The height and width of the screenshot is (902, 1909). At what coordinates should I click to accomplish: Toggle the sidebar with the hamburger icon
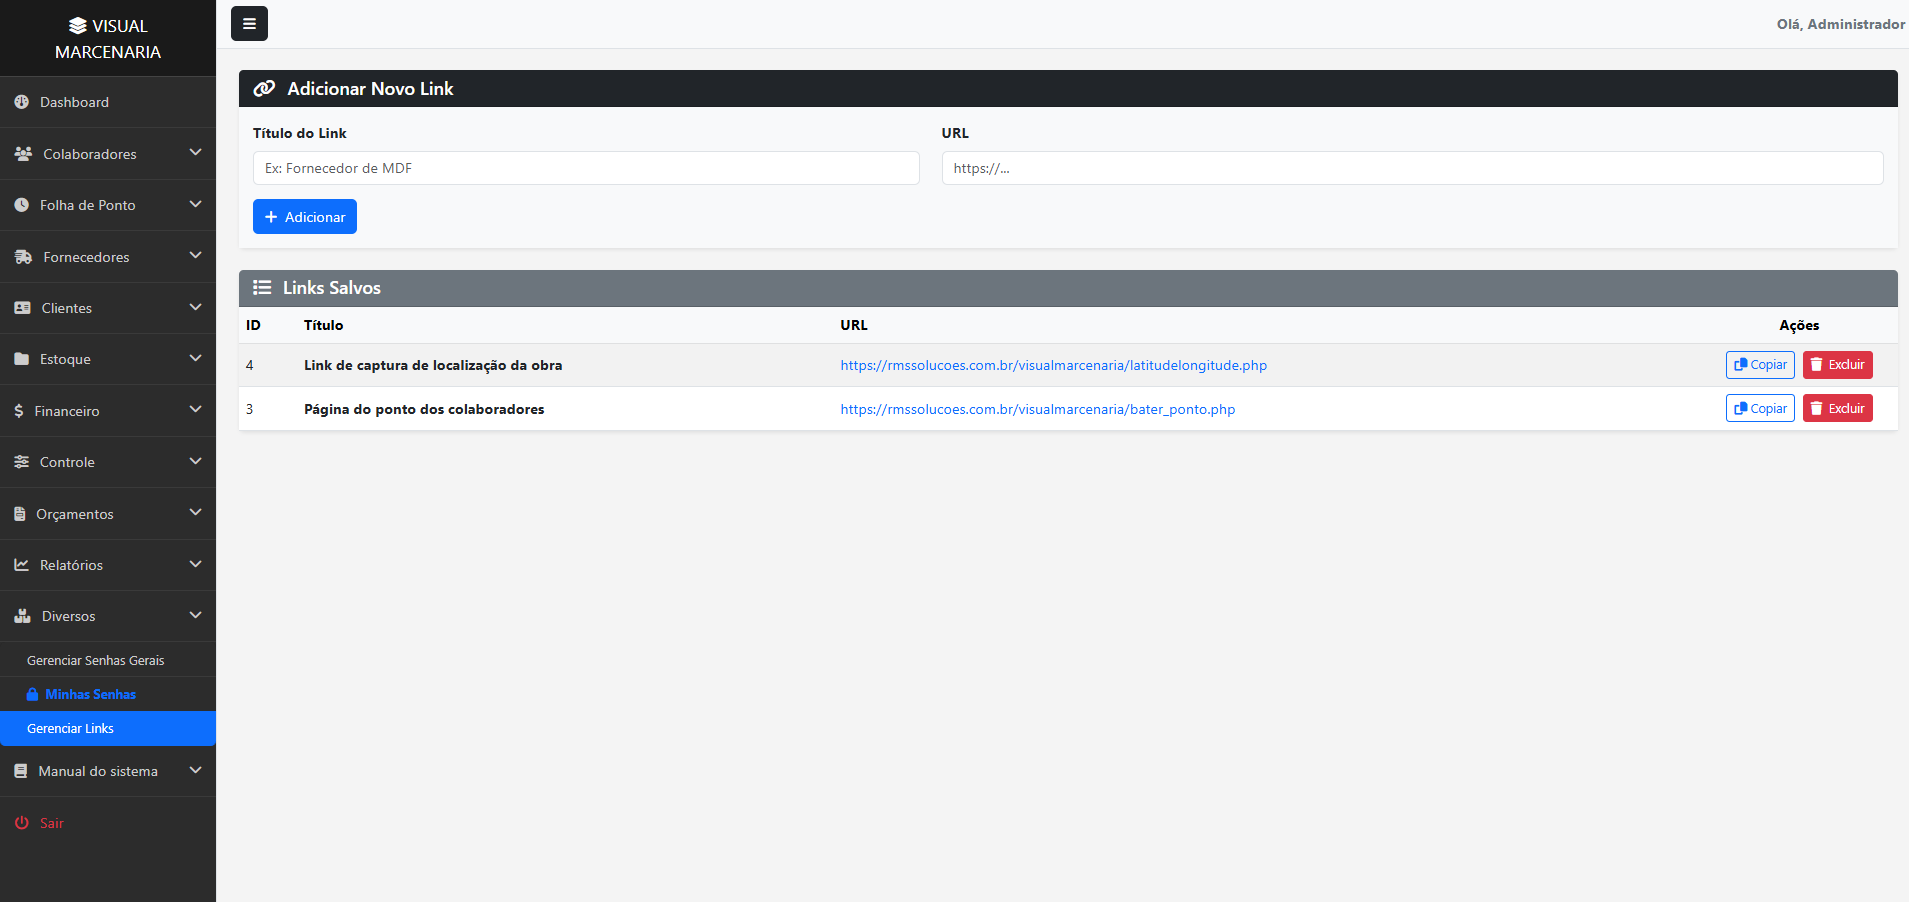249,24
